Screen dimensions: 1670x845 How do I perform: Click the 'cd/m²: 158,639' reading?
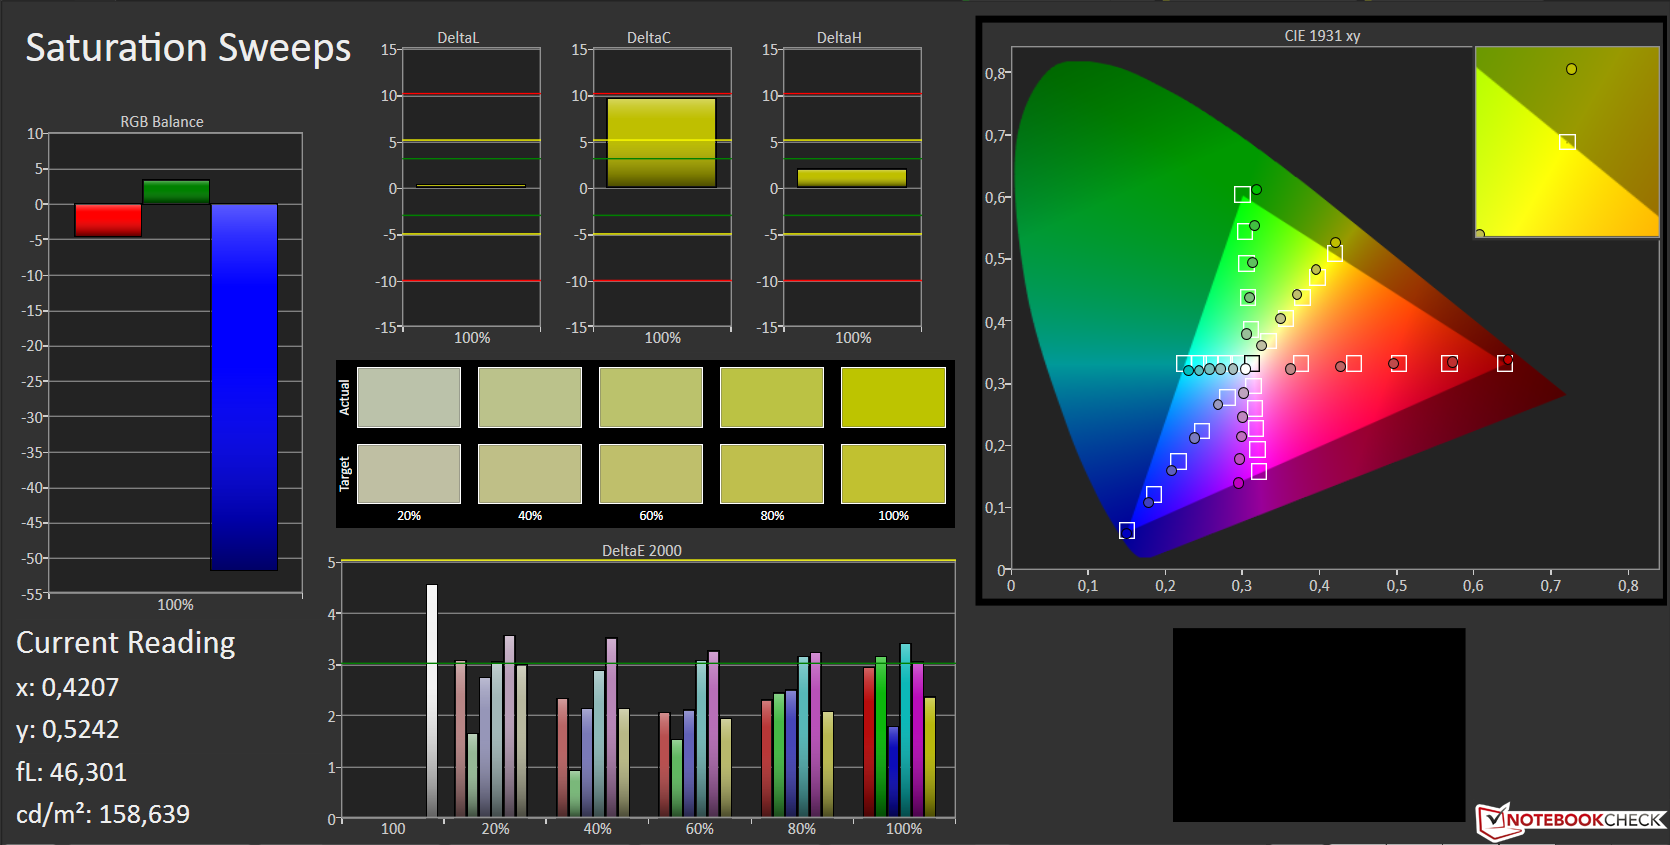pyautogui.click(x=103, y=814)
